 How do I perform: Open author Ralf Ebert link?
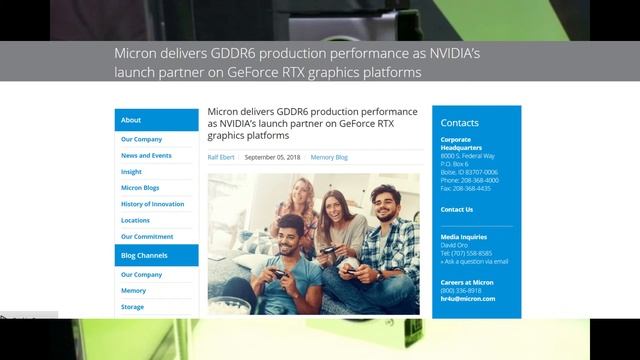click(221, 157)
